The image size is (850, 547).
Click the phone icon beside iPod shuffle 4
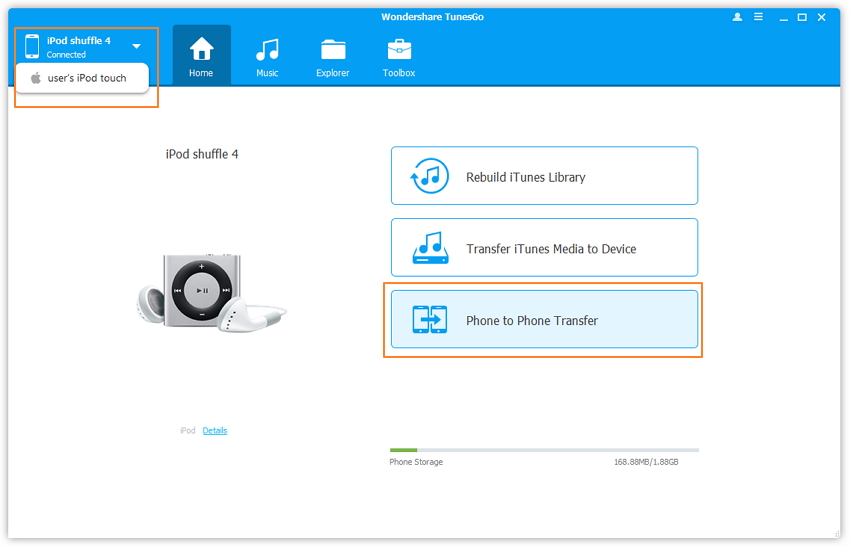click(x=32, y=46)
